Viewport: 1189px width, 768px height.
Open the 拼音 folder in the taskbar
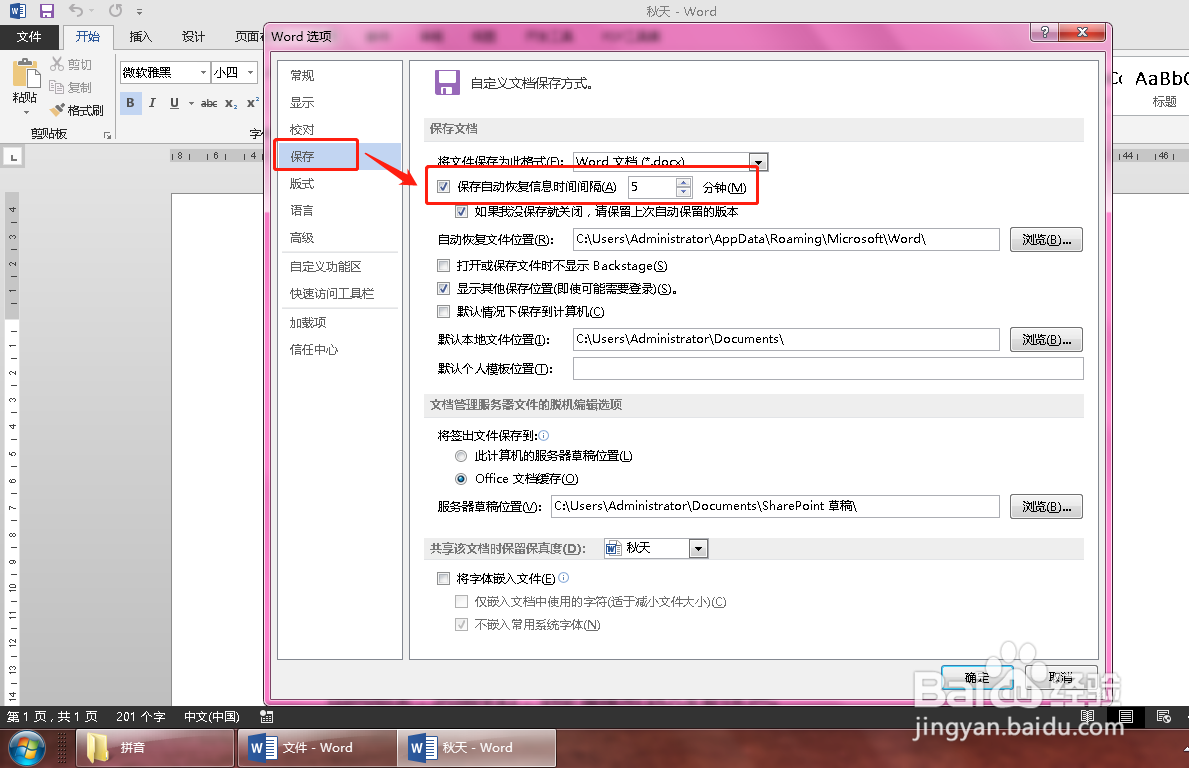155,748
